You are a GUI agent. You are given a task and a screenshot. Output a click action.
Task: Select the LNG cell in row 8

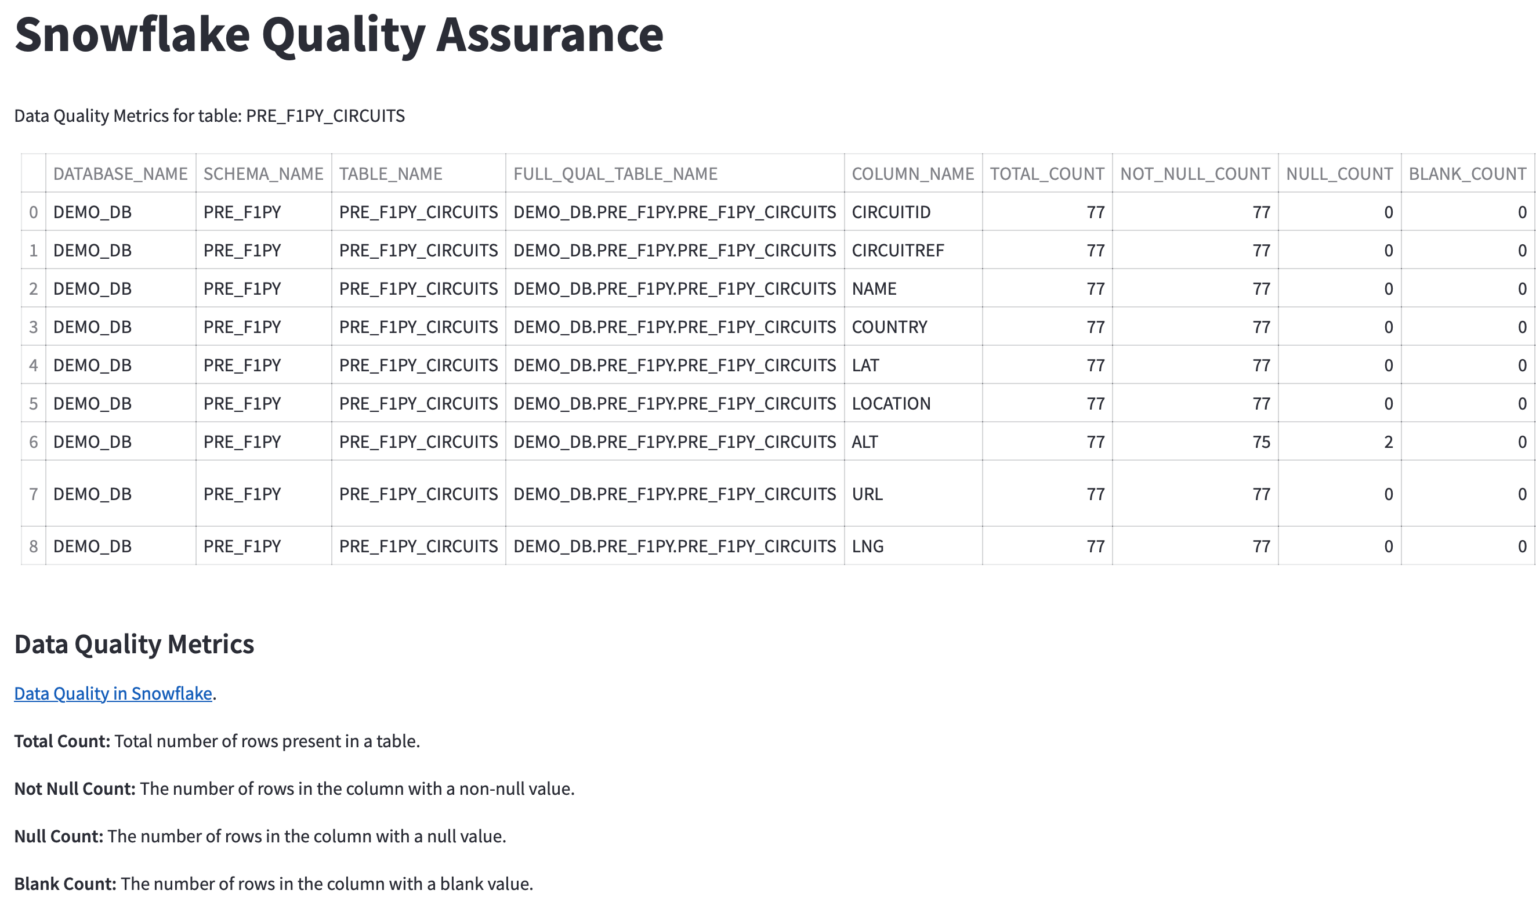click(x=866, y=546)
